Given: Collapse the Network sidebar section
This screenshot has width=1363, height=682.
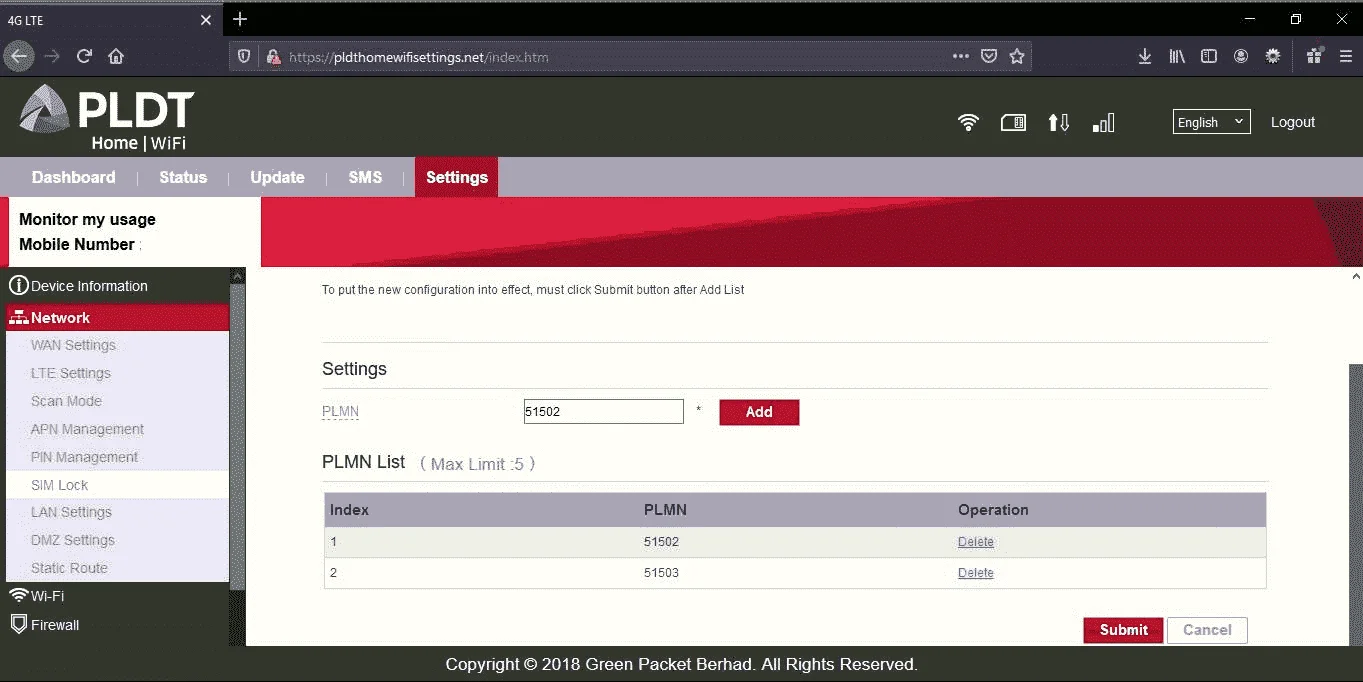Looking at the screenshot, I should 117,318.
